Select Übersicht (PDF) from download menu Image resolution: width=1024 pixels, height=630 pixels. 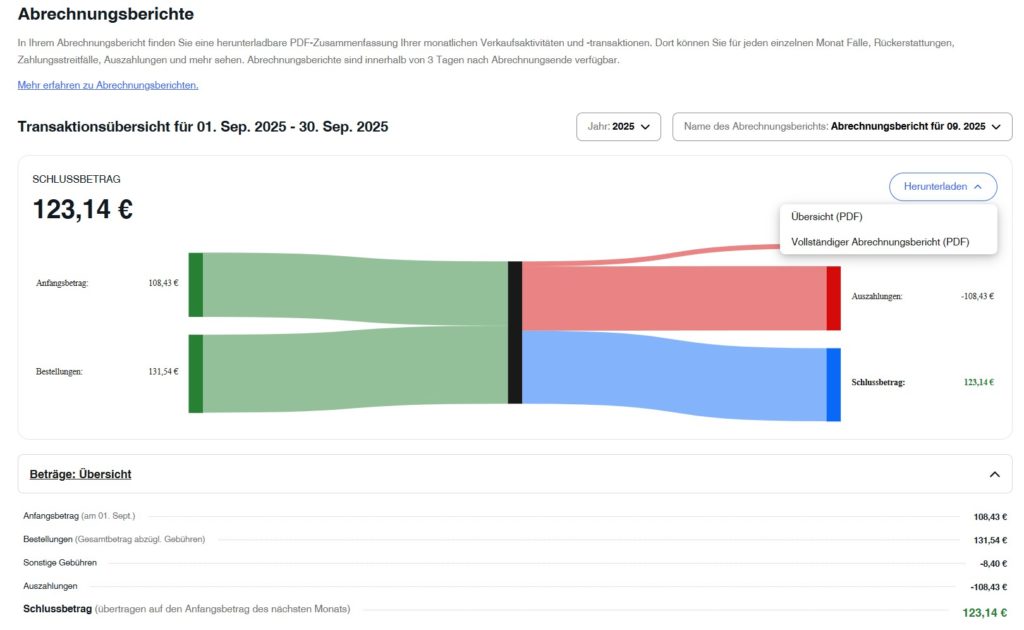click(827, 217)
